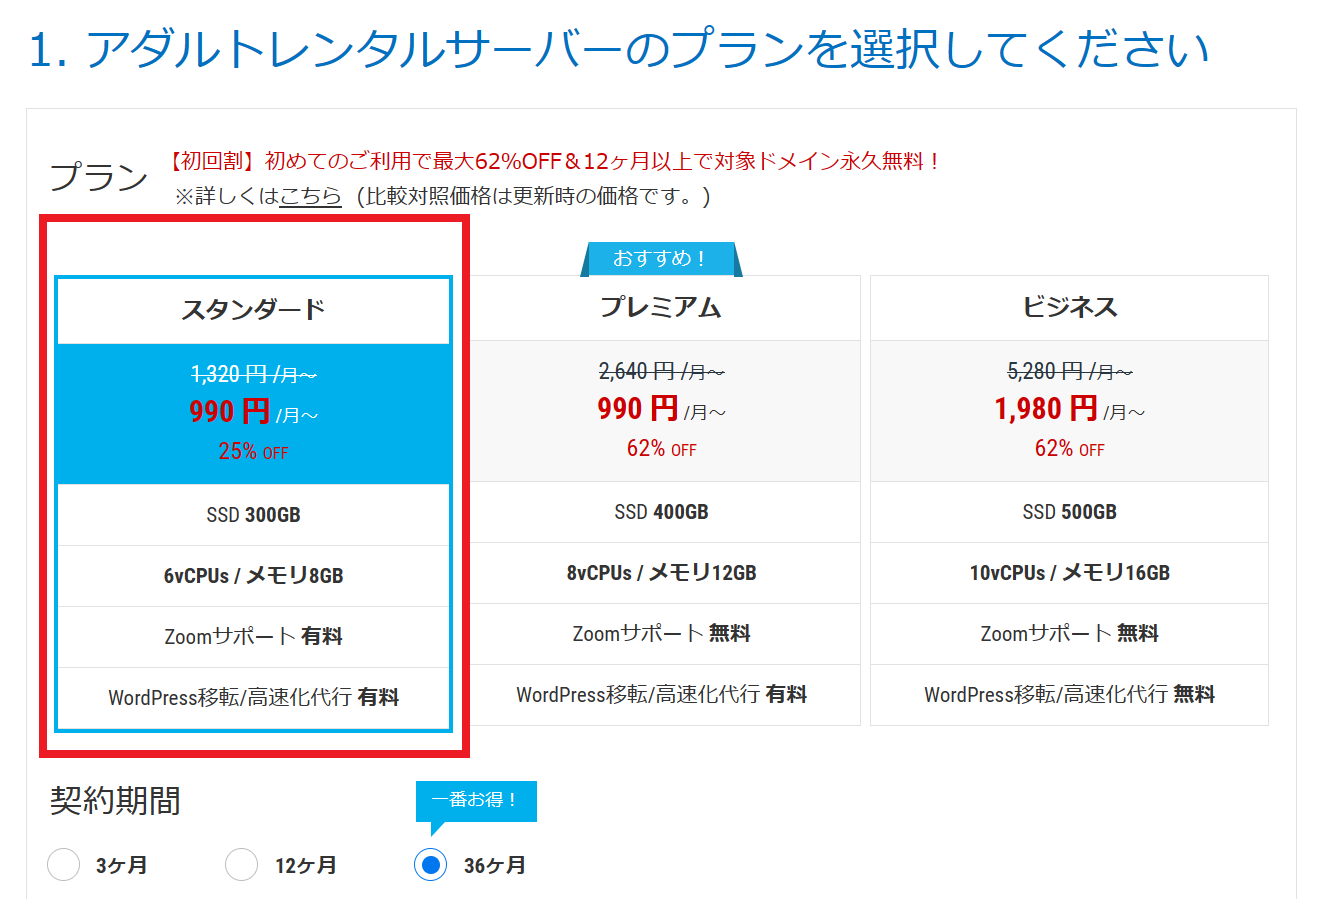Click 10vCPUs / メモリ16GB spec row
Image resolution: width=1320 pixels, height=899 pixels.
[1069, 573]
